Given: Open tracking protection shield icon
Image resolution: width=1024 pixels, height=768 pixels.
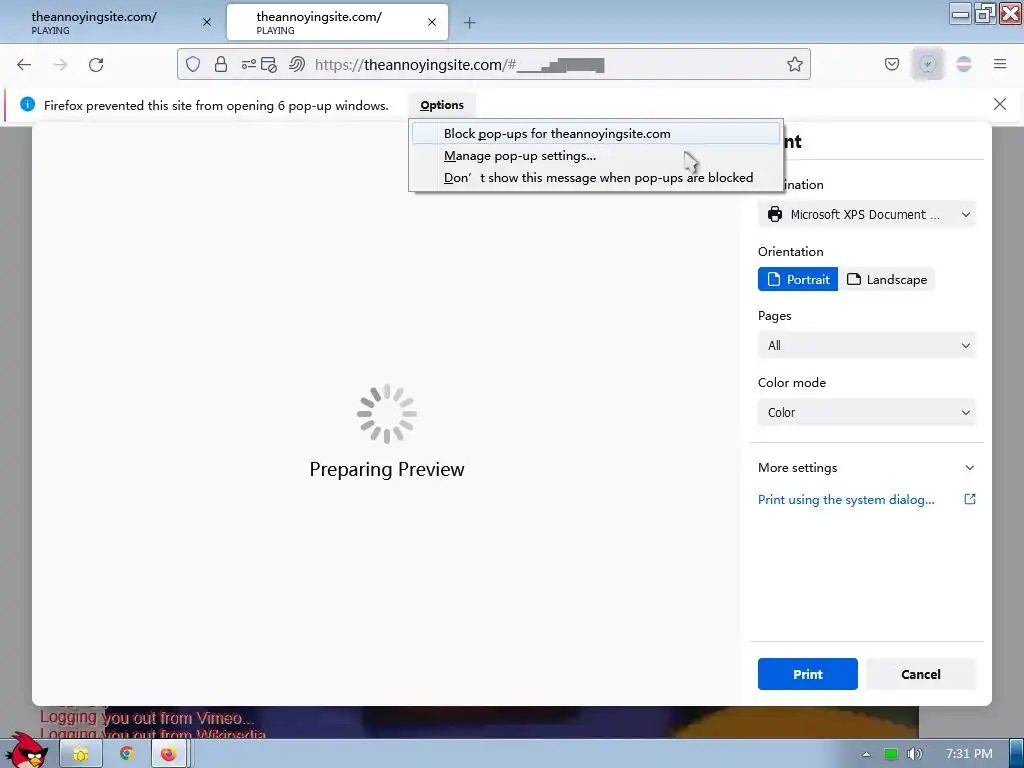Looking at the screenshot, I should [x=193, y=64].
